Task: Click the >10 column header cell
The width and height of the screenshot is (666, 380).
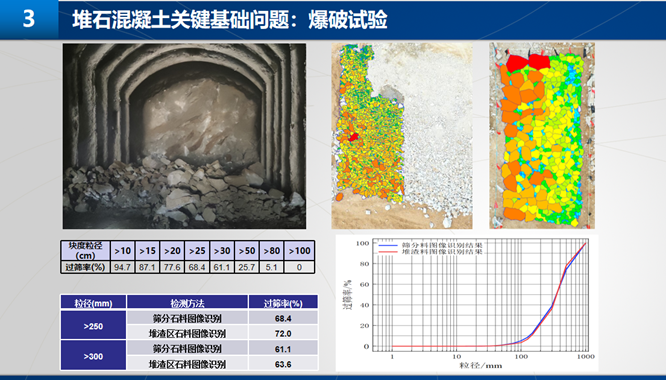Action: coord(122,251)
